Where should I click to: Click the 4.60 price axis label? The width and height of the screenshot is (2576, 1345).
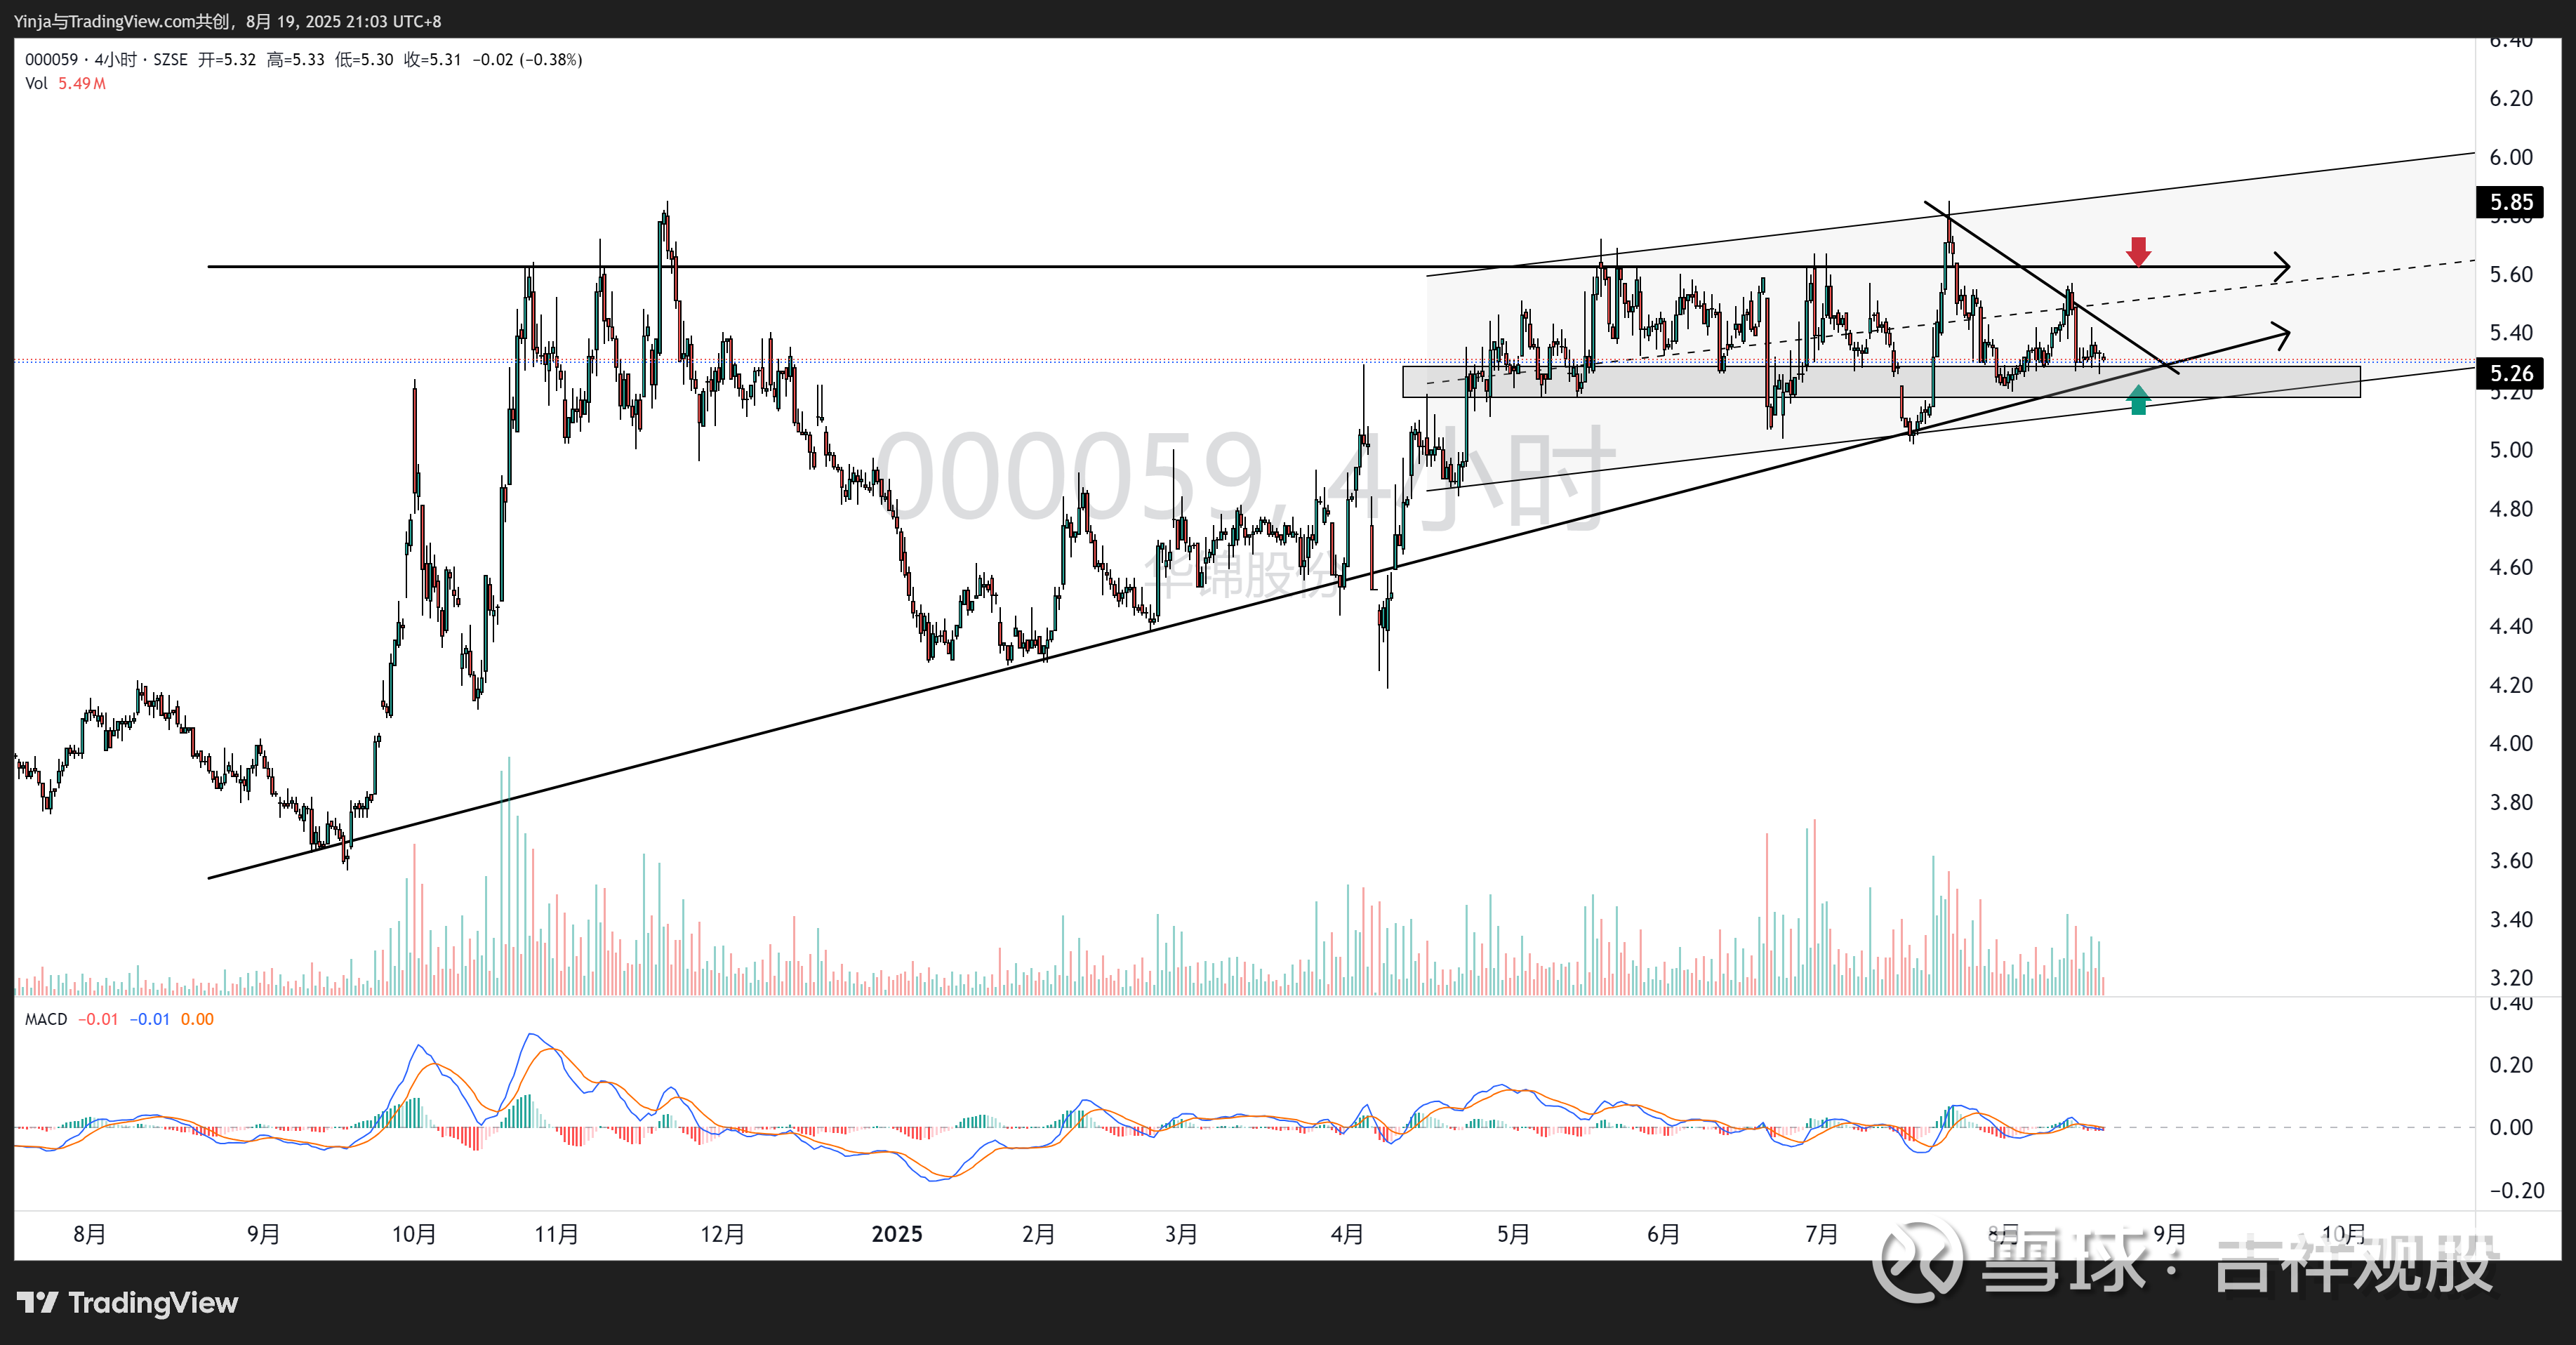(x=2511, y=567)
